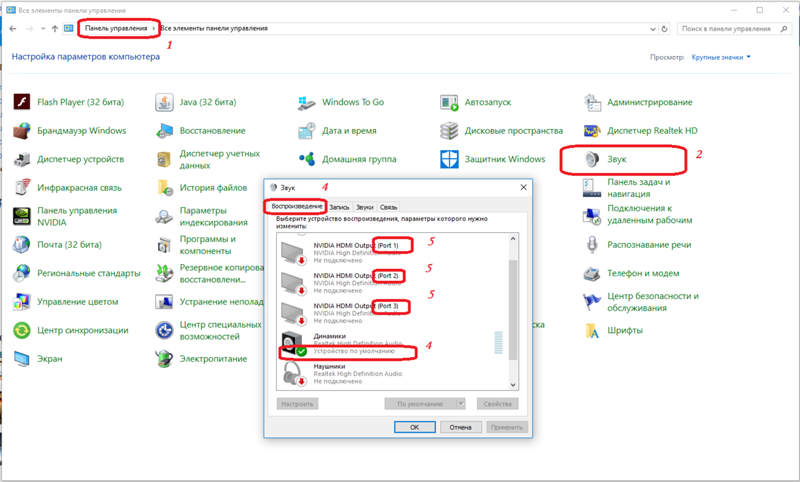Open История файлов icon
The image size is (800, 482).
pos(164,188)
